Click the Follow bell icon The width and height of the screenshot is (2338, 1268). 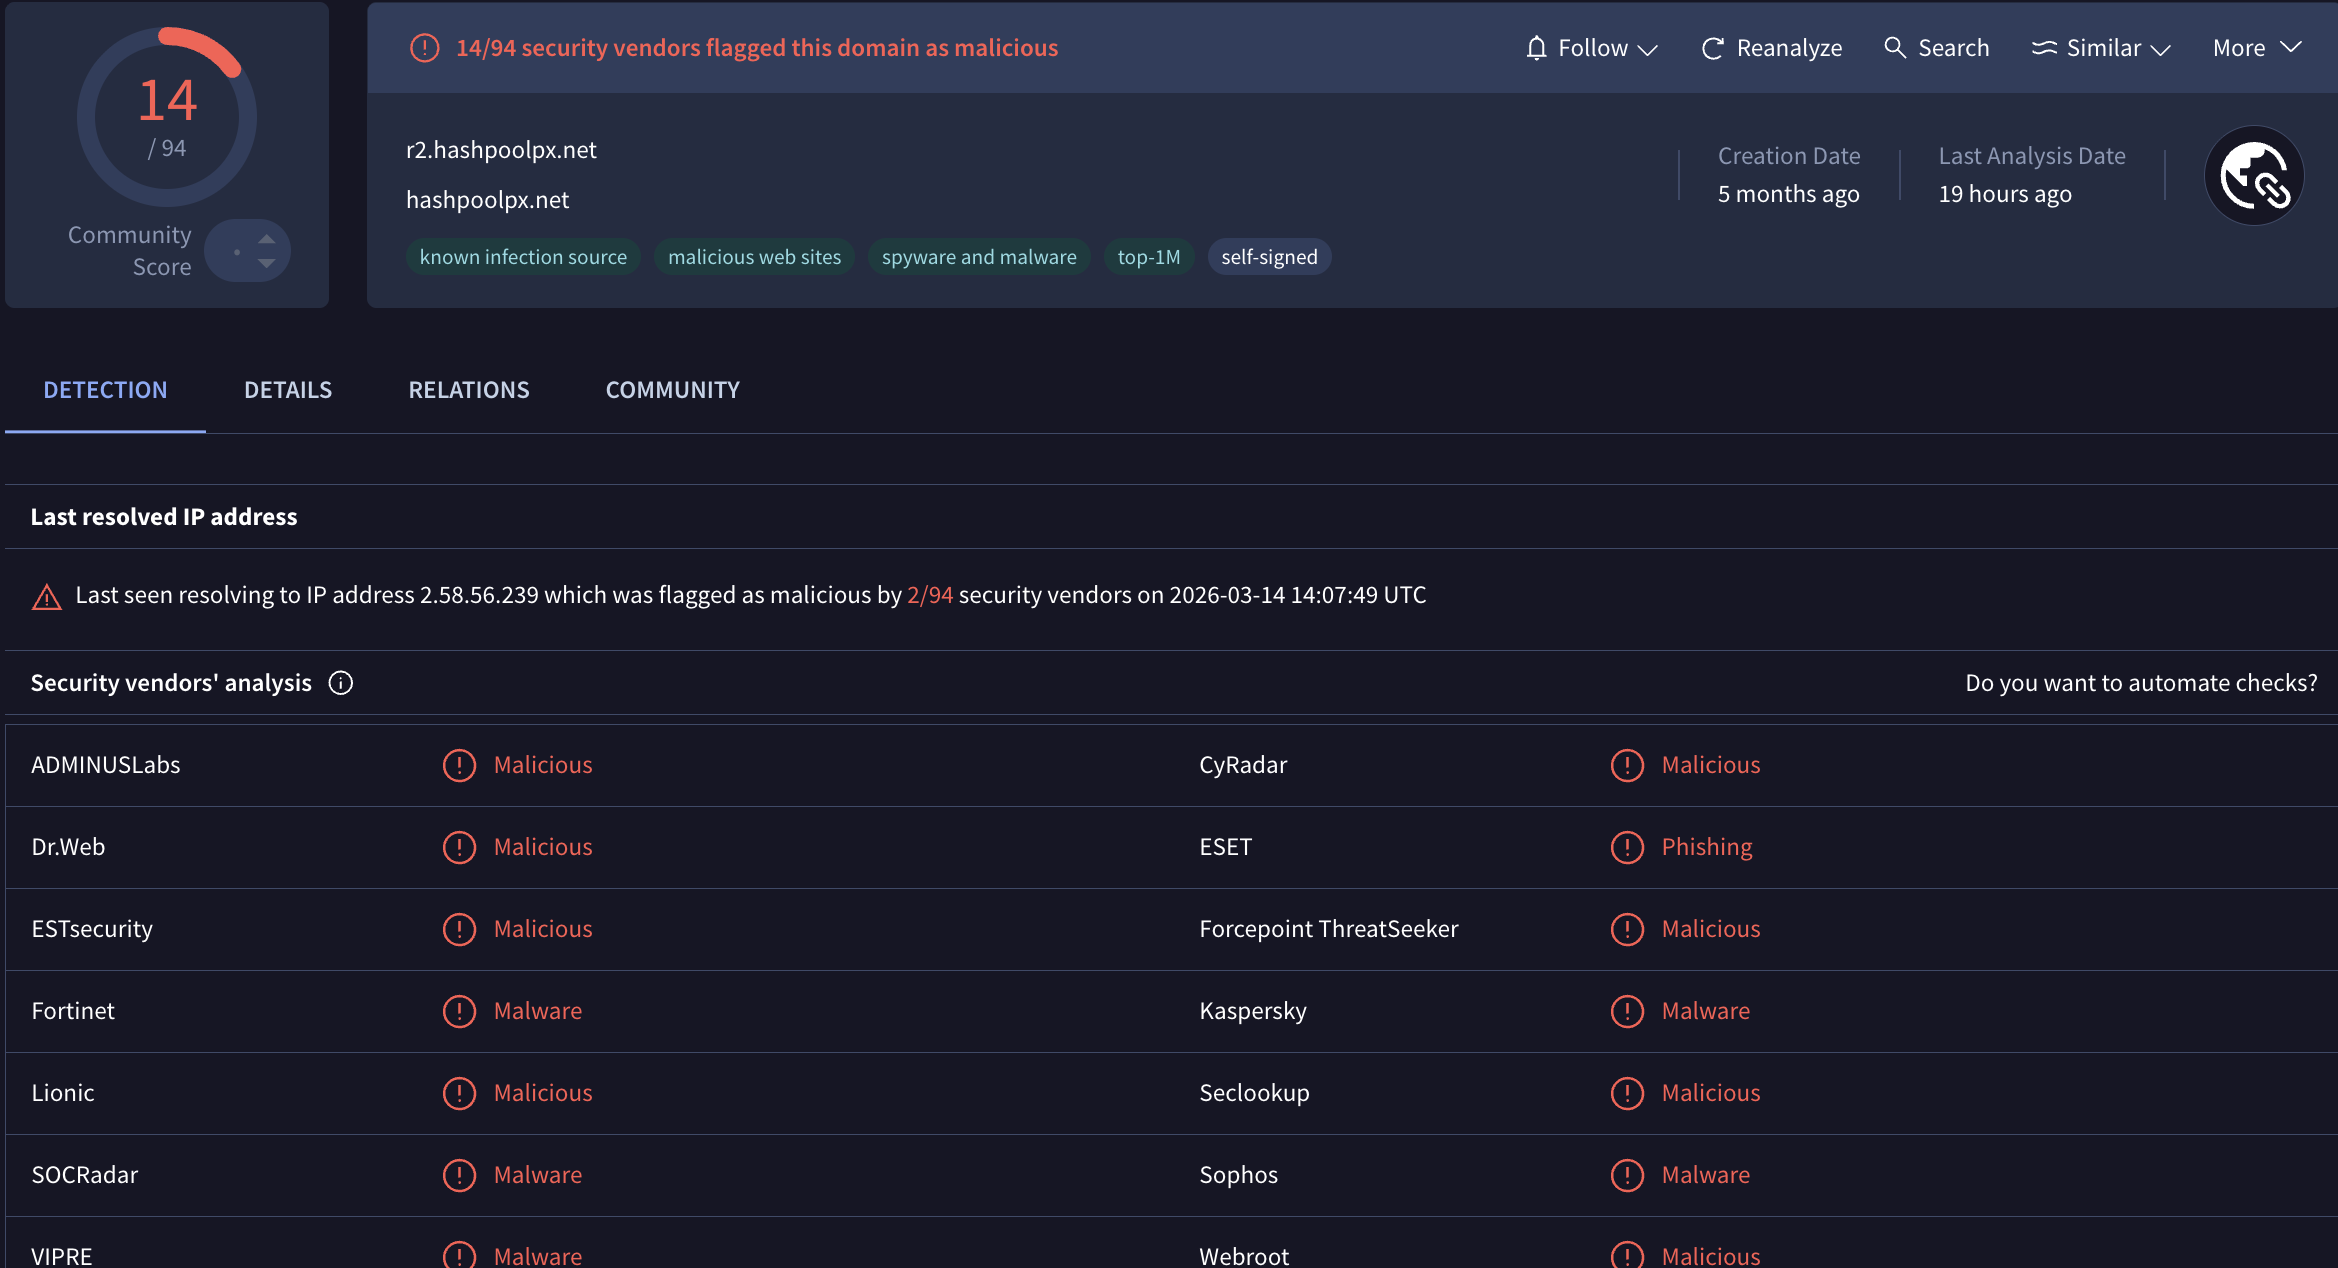point(1536,48)
